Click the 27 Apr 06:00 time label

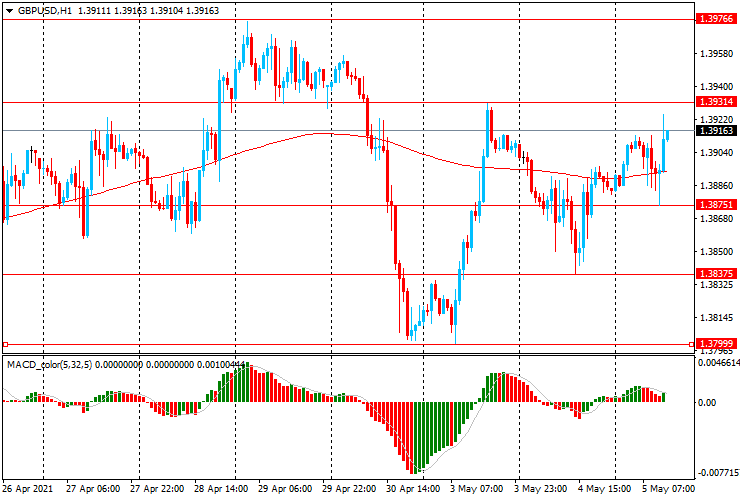pos(93,488)
